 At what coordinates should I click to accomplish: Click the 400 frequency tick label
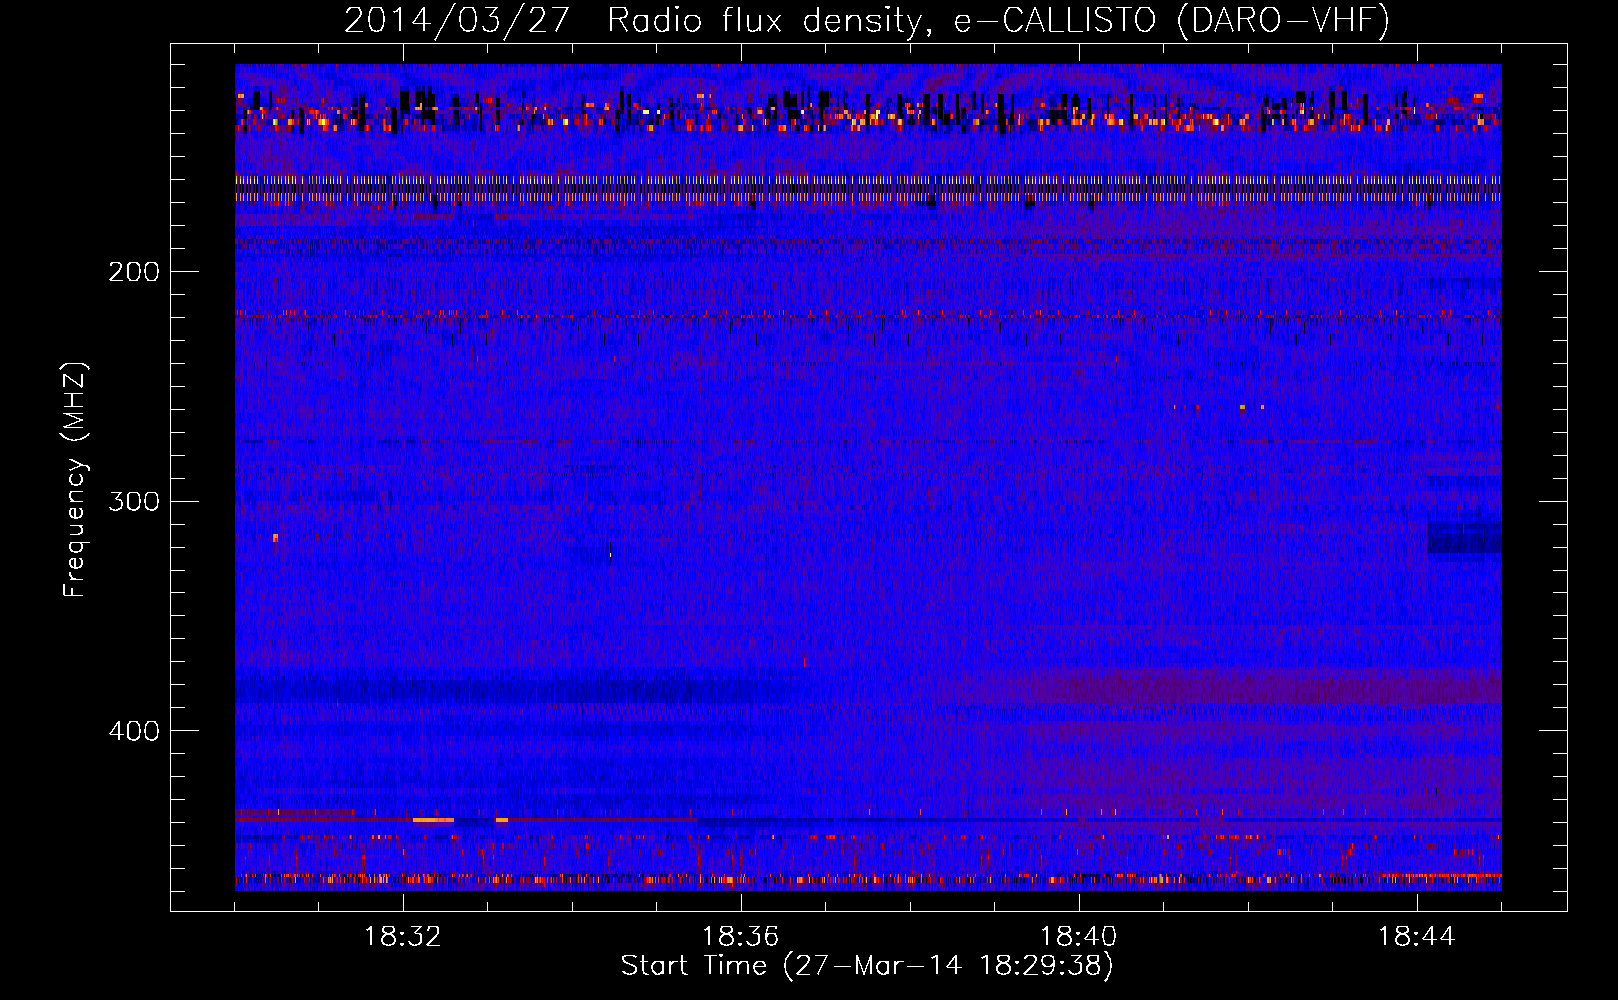click(x=134, y=731)
